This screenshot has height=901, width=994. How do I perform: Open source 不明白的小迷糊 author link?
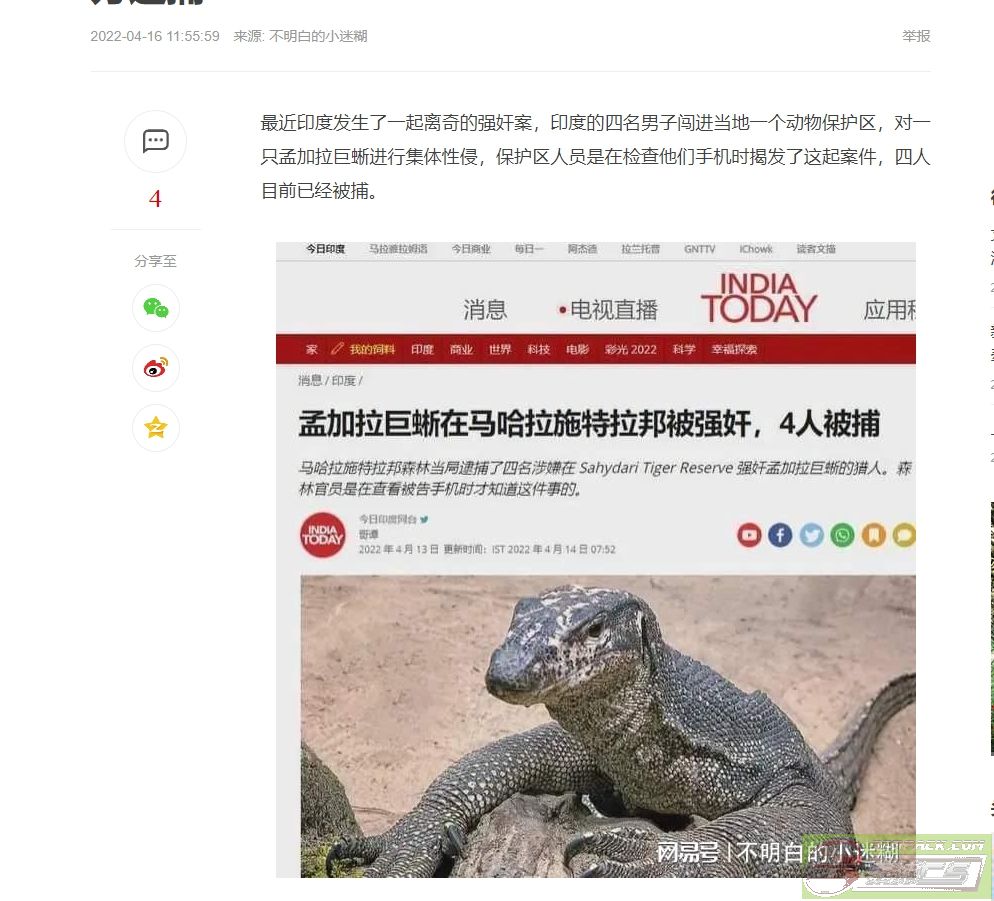[x=318, y=36]
